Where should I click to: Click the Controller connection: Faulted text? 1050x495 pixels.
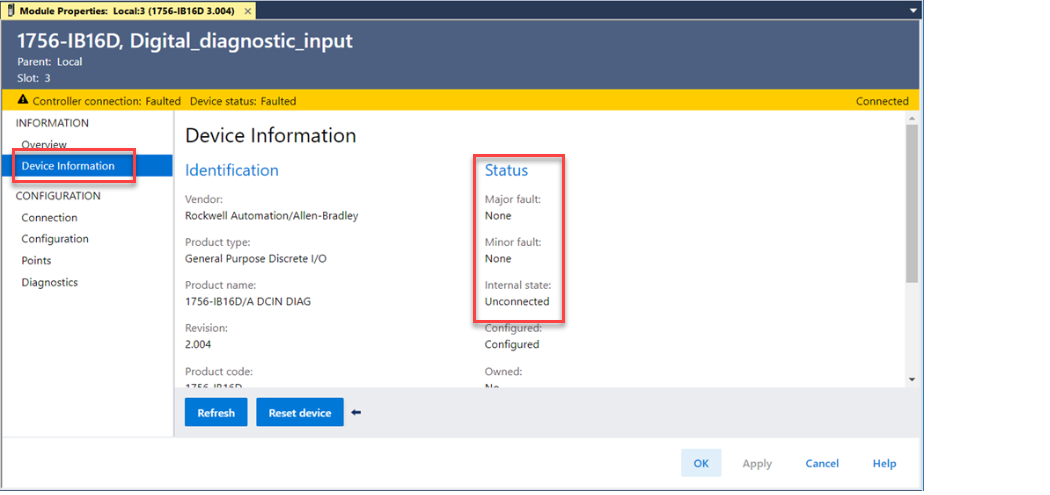(106, 101)
